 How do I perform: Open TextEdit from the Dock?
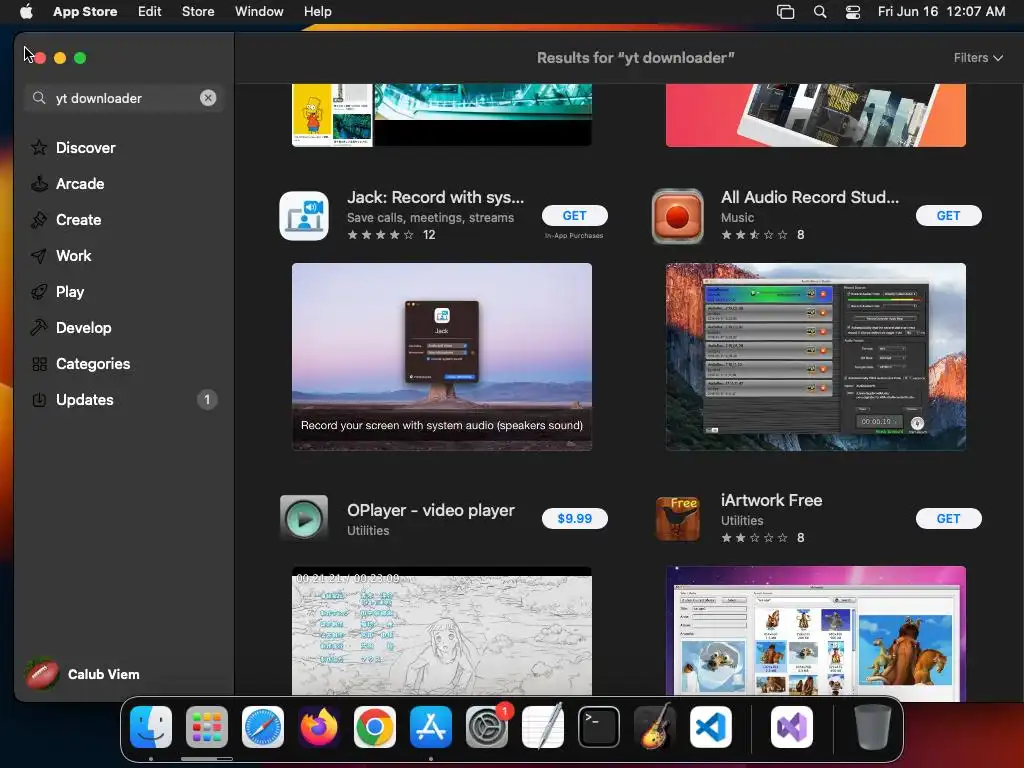click(x=543, y=727)
